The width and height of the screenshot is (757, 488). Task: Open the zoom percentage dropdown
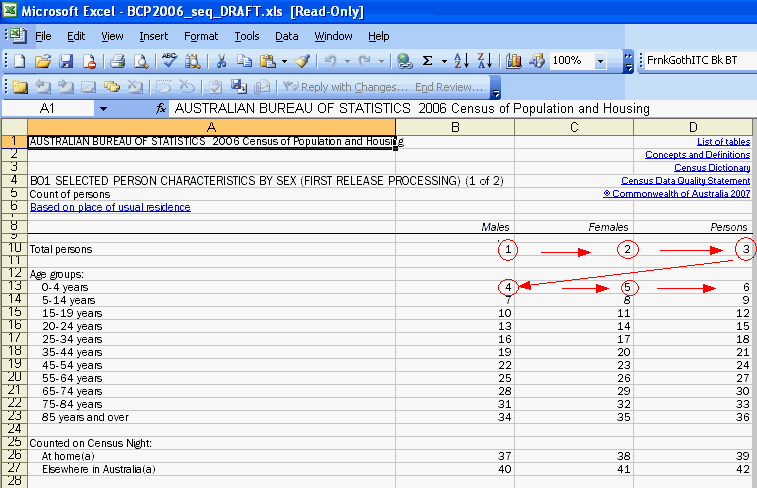coord(600,61)
